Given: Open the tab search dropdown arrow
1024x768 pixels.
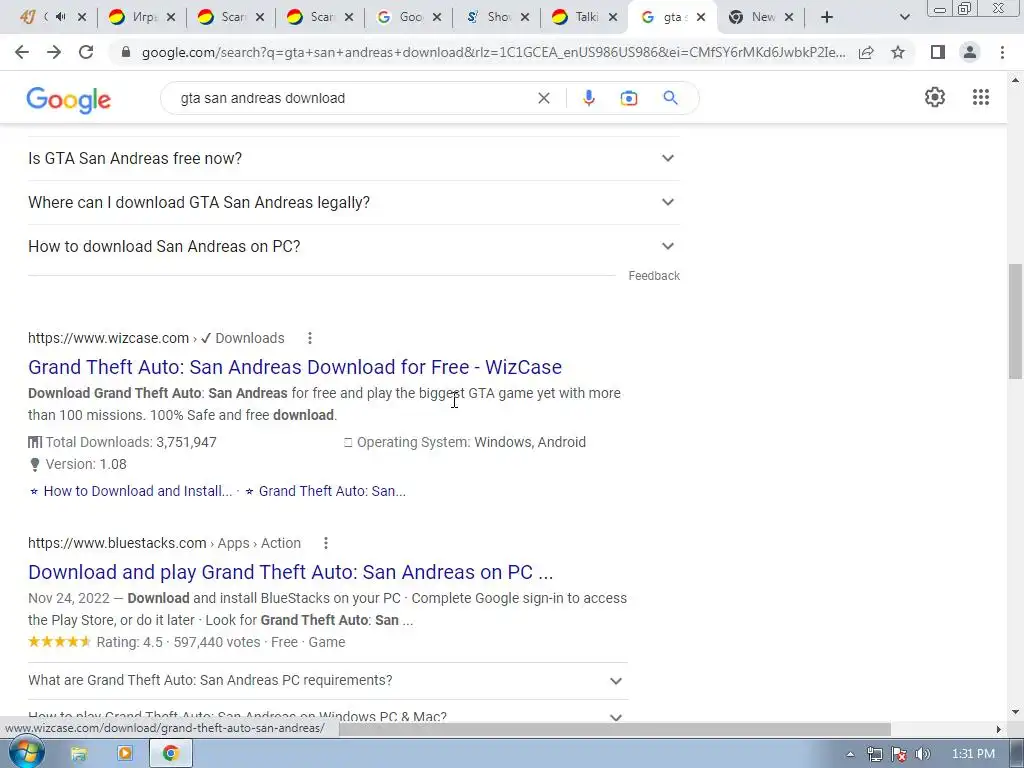Looking at the screenshot, I should tap(904, 18).
